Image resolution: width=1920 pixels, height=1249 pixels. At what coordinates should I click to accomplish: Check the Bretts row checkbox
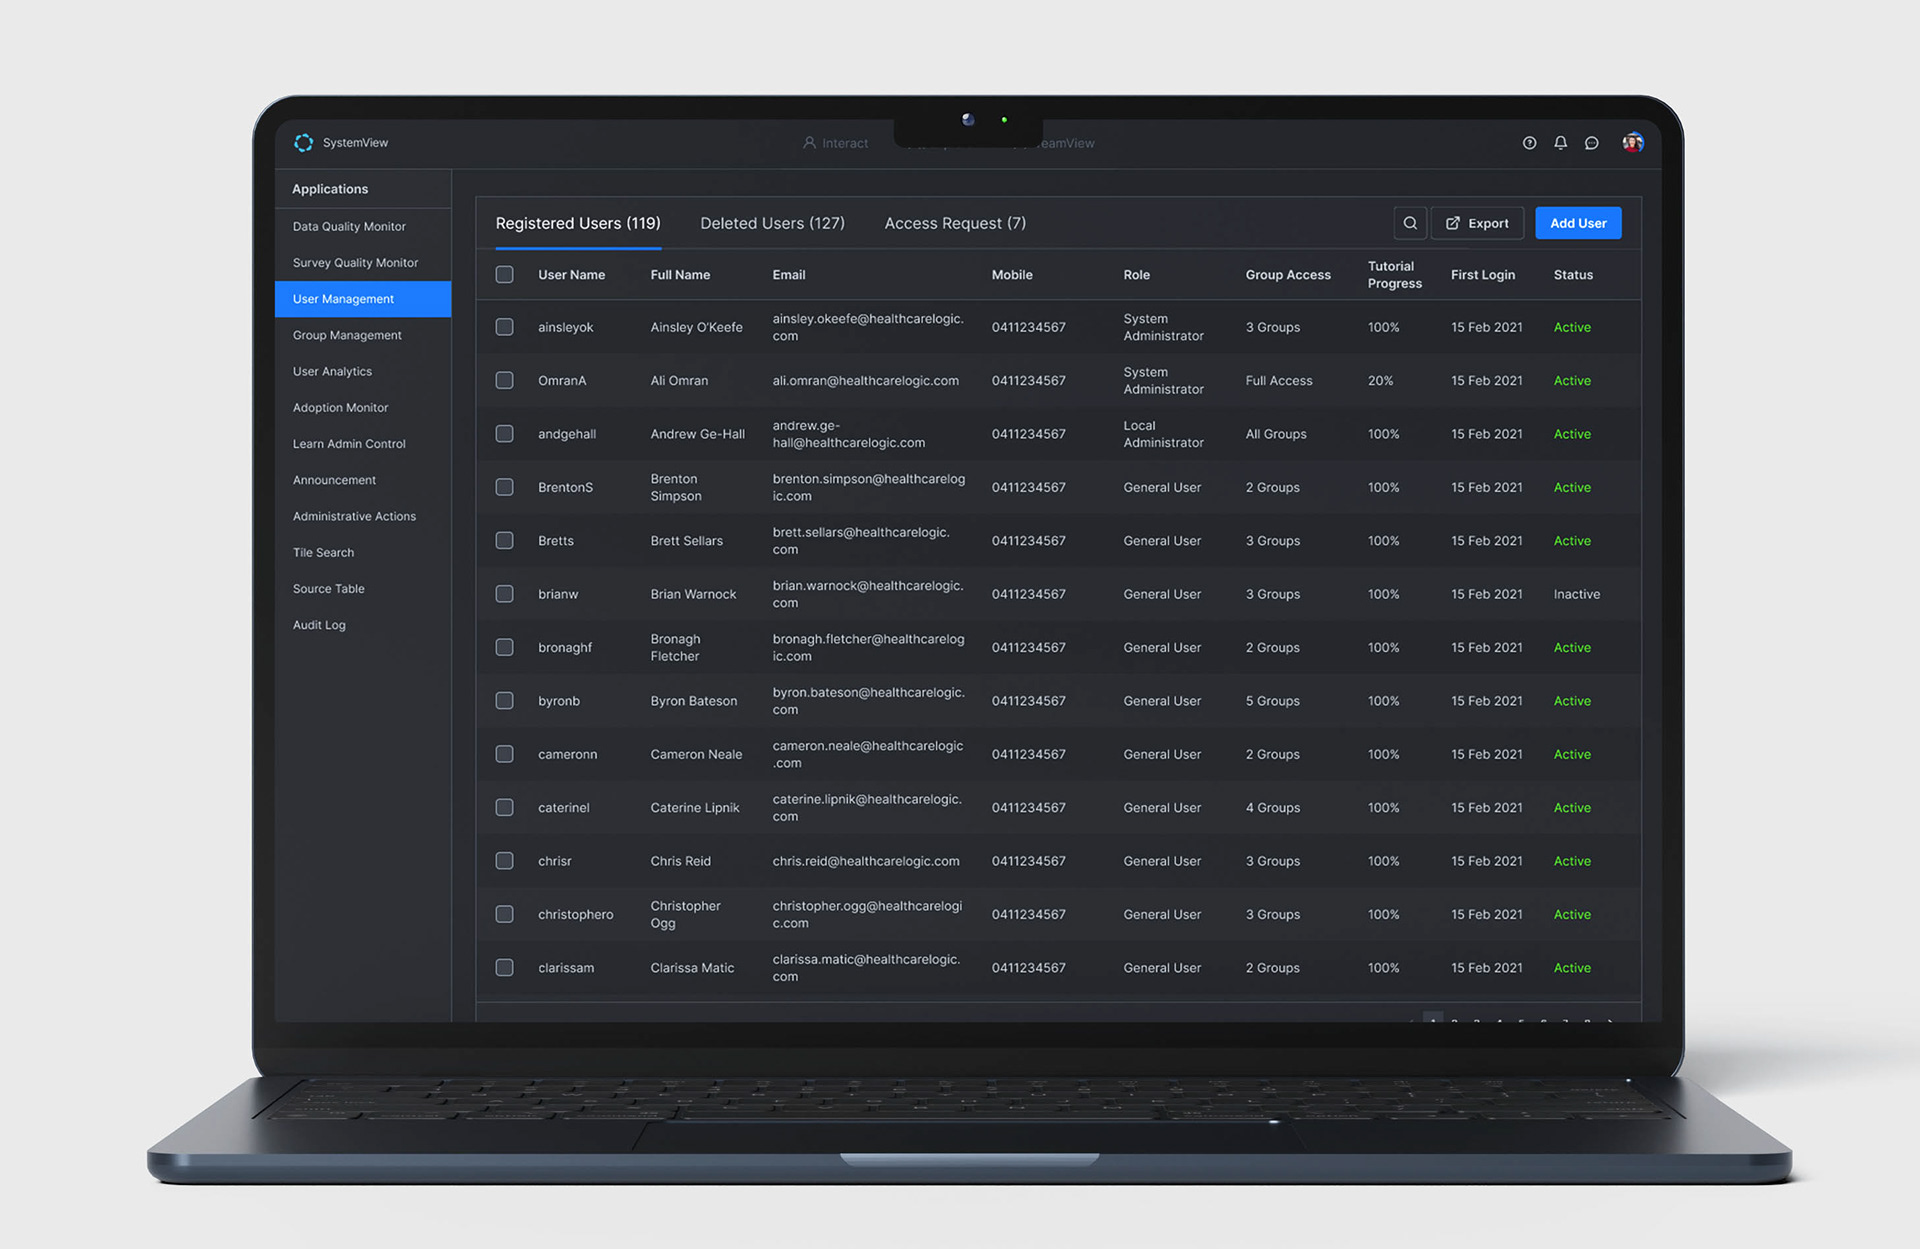click(x=505, y=540)
